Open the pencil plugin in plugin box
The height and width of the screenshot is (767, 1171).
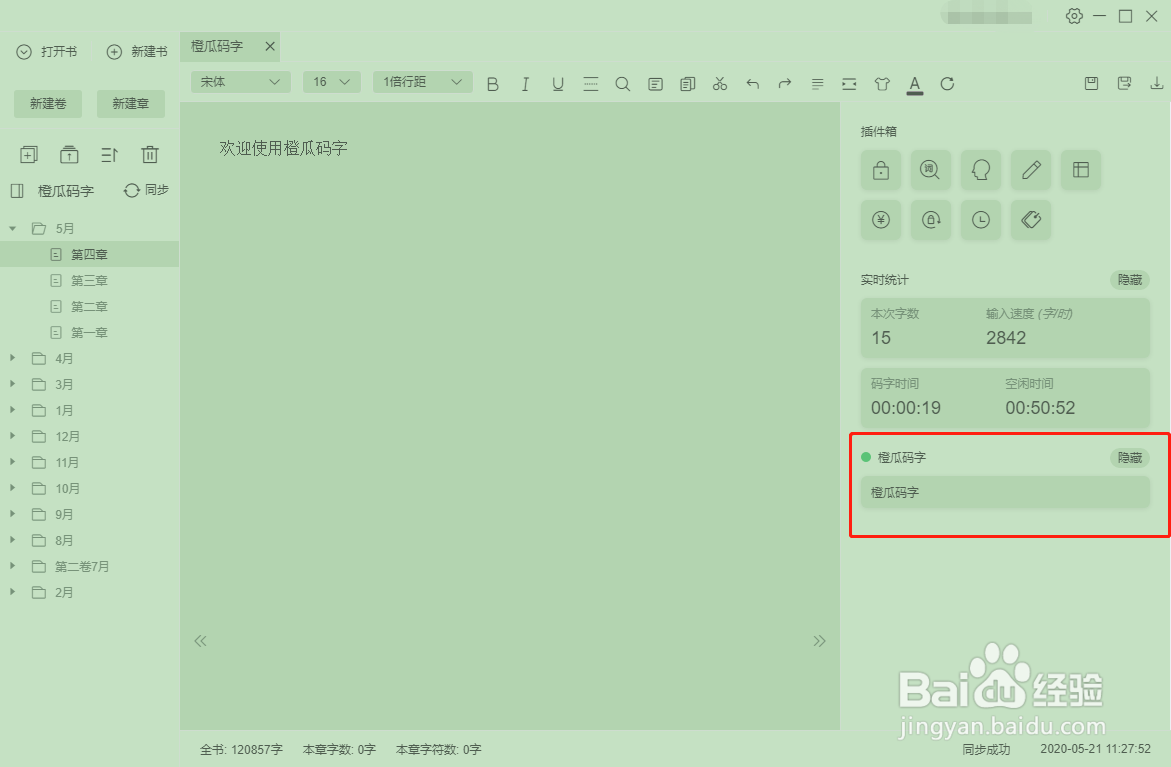pyautogui.click(x=1031, y=170)
